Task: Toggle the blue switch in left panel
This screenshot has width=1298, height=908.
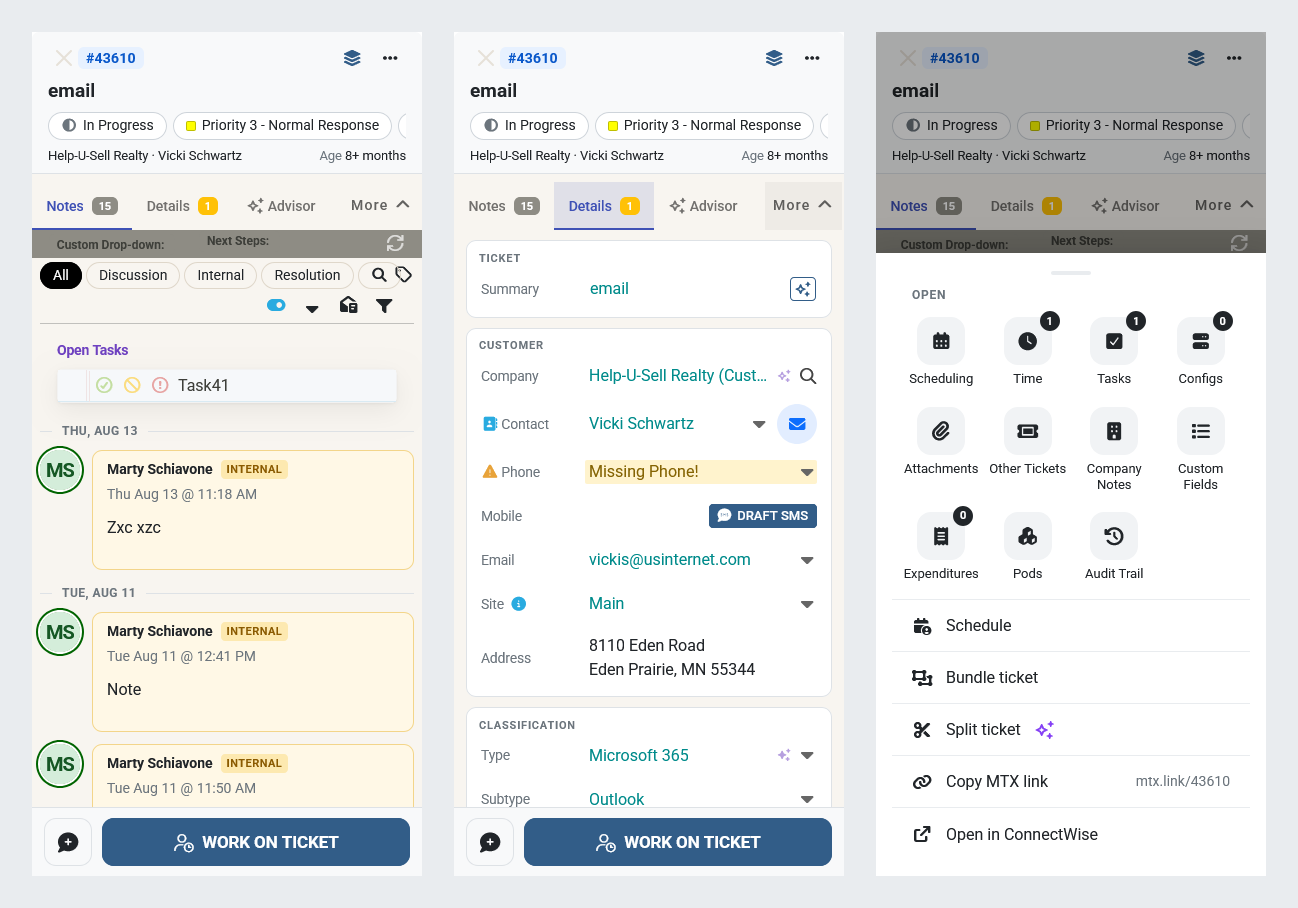Action: (276, 305)
